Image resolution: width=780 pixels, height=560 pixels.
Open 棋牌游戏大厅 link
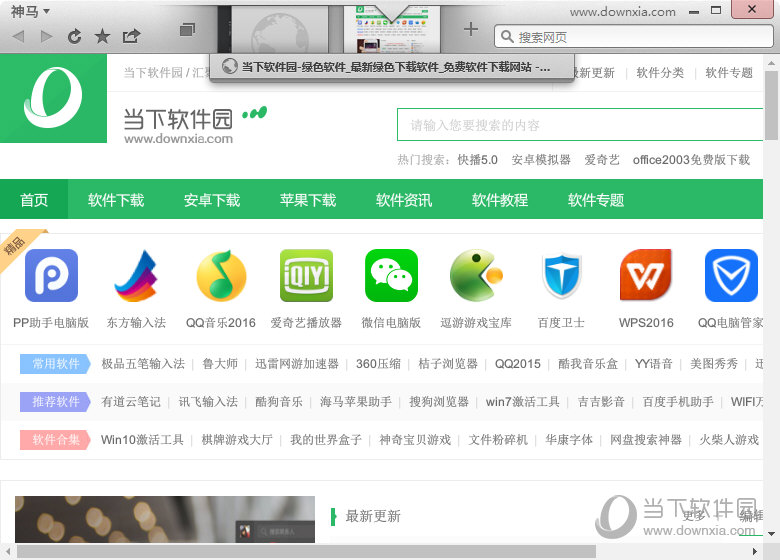coord(237,440)
